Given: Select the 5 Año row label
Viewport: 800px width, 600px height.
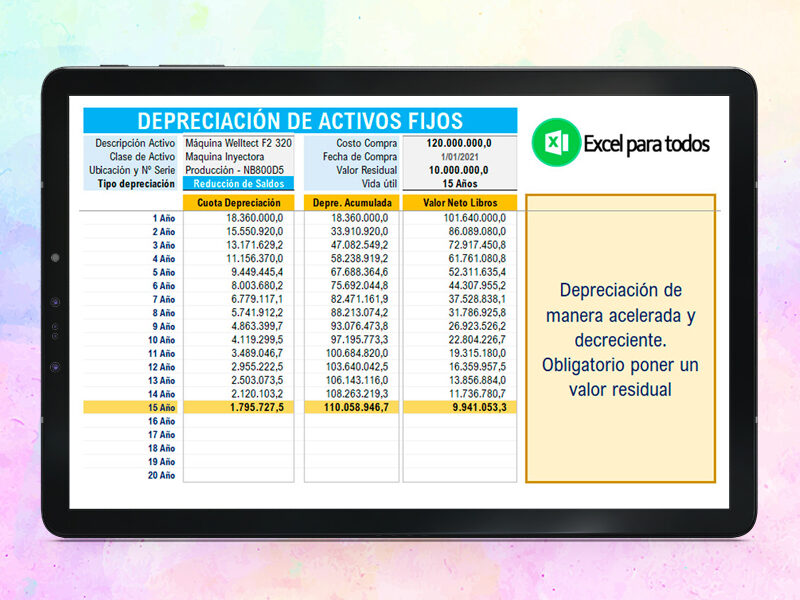Looking at the screenshot, I should [163, 272].
